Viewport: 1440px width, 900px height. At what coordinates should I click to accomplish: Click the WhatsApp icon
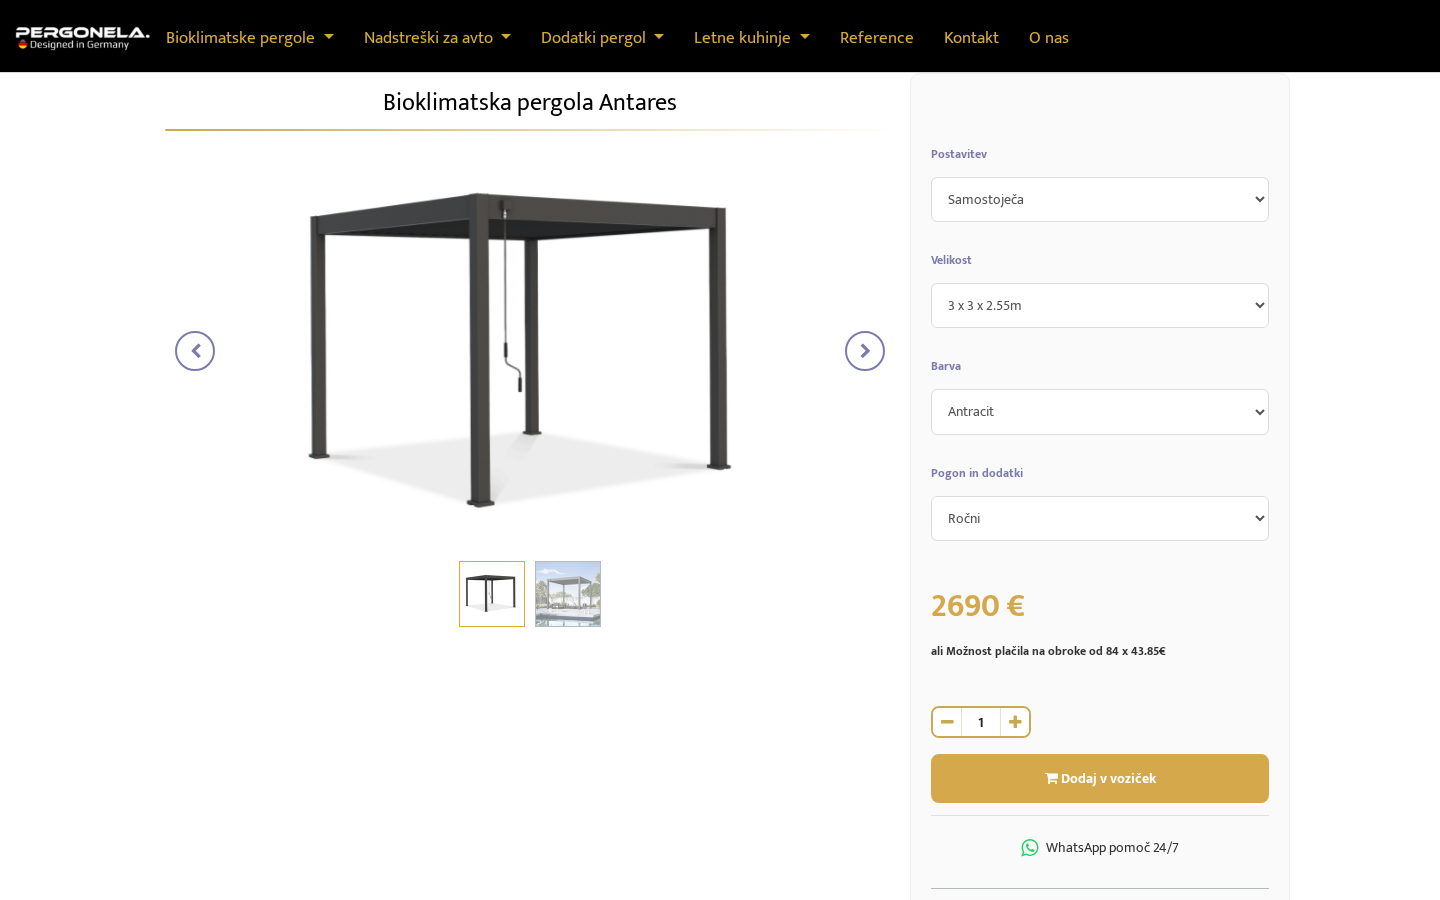click(1029, 847)
